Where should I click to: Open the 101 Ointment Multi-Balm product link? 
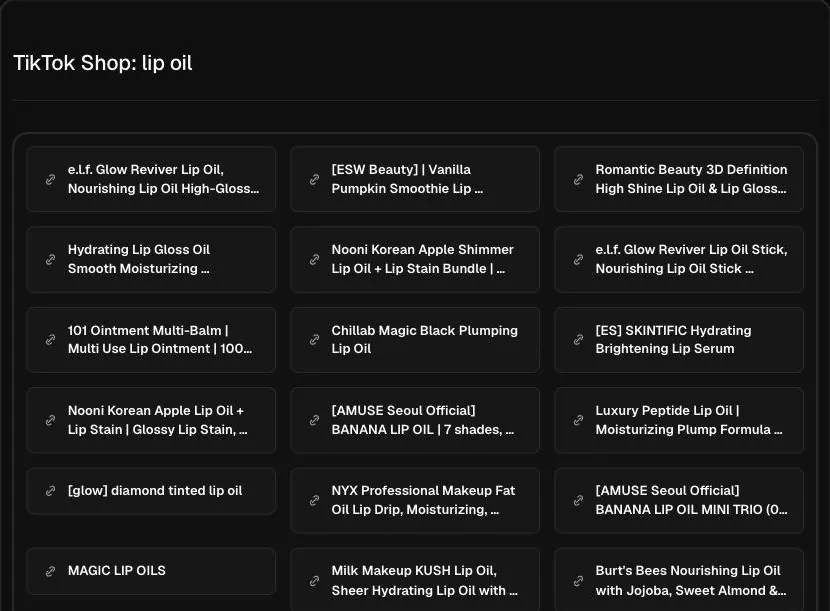point(151,339)
